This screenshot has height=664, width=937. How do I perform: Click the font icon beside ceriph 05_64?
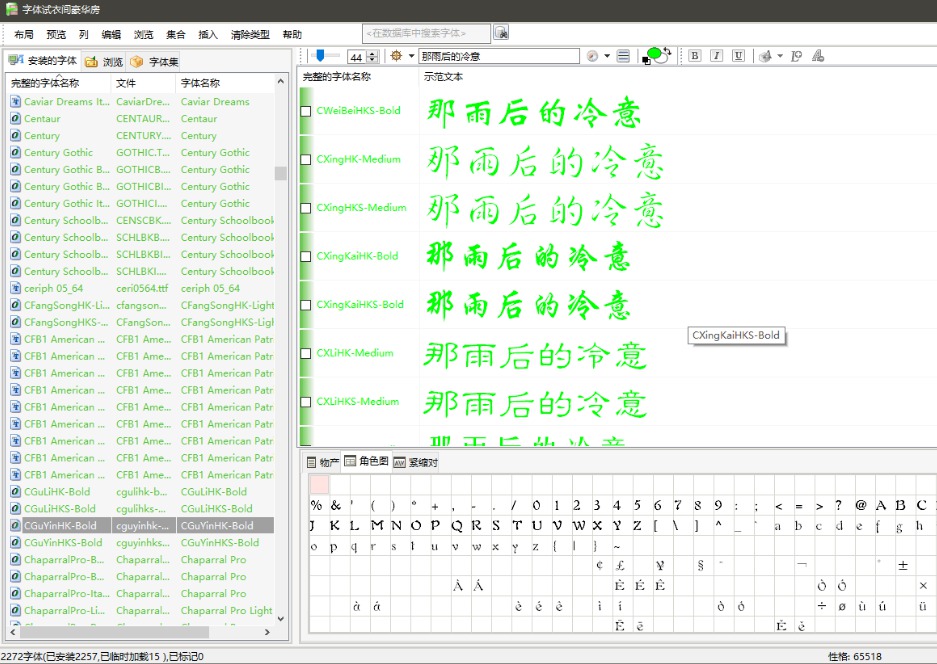tap(16, 288)
